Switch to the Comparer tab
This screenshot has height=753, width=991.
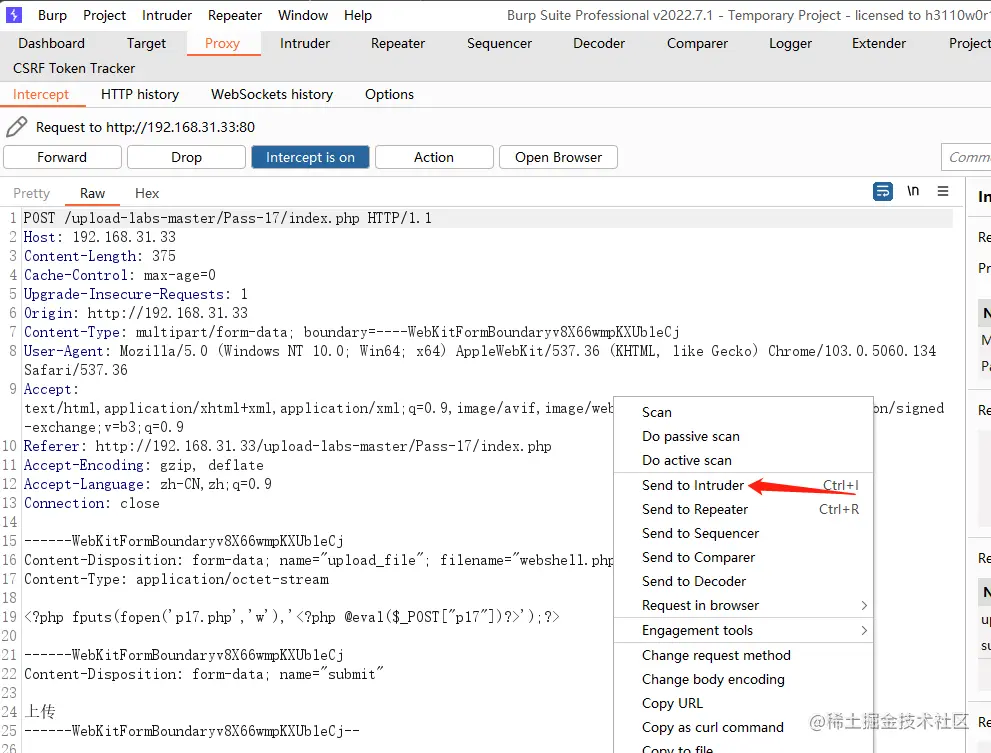click(x=697, y=43)
